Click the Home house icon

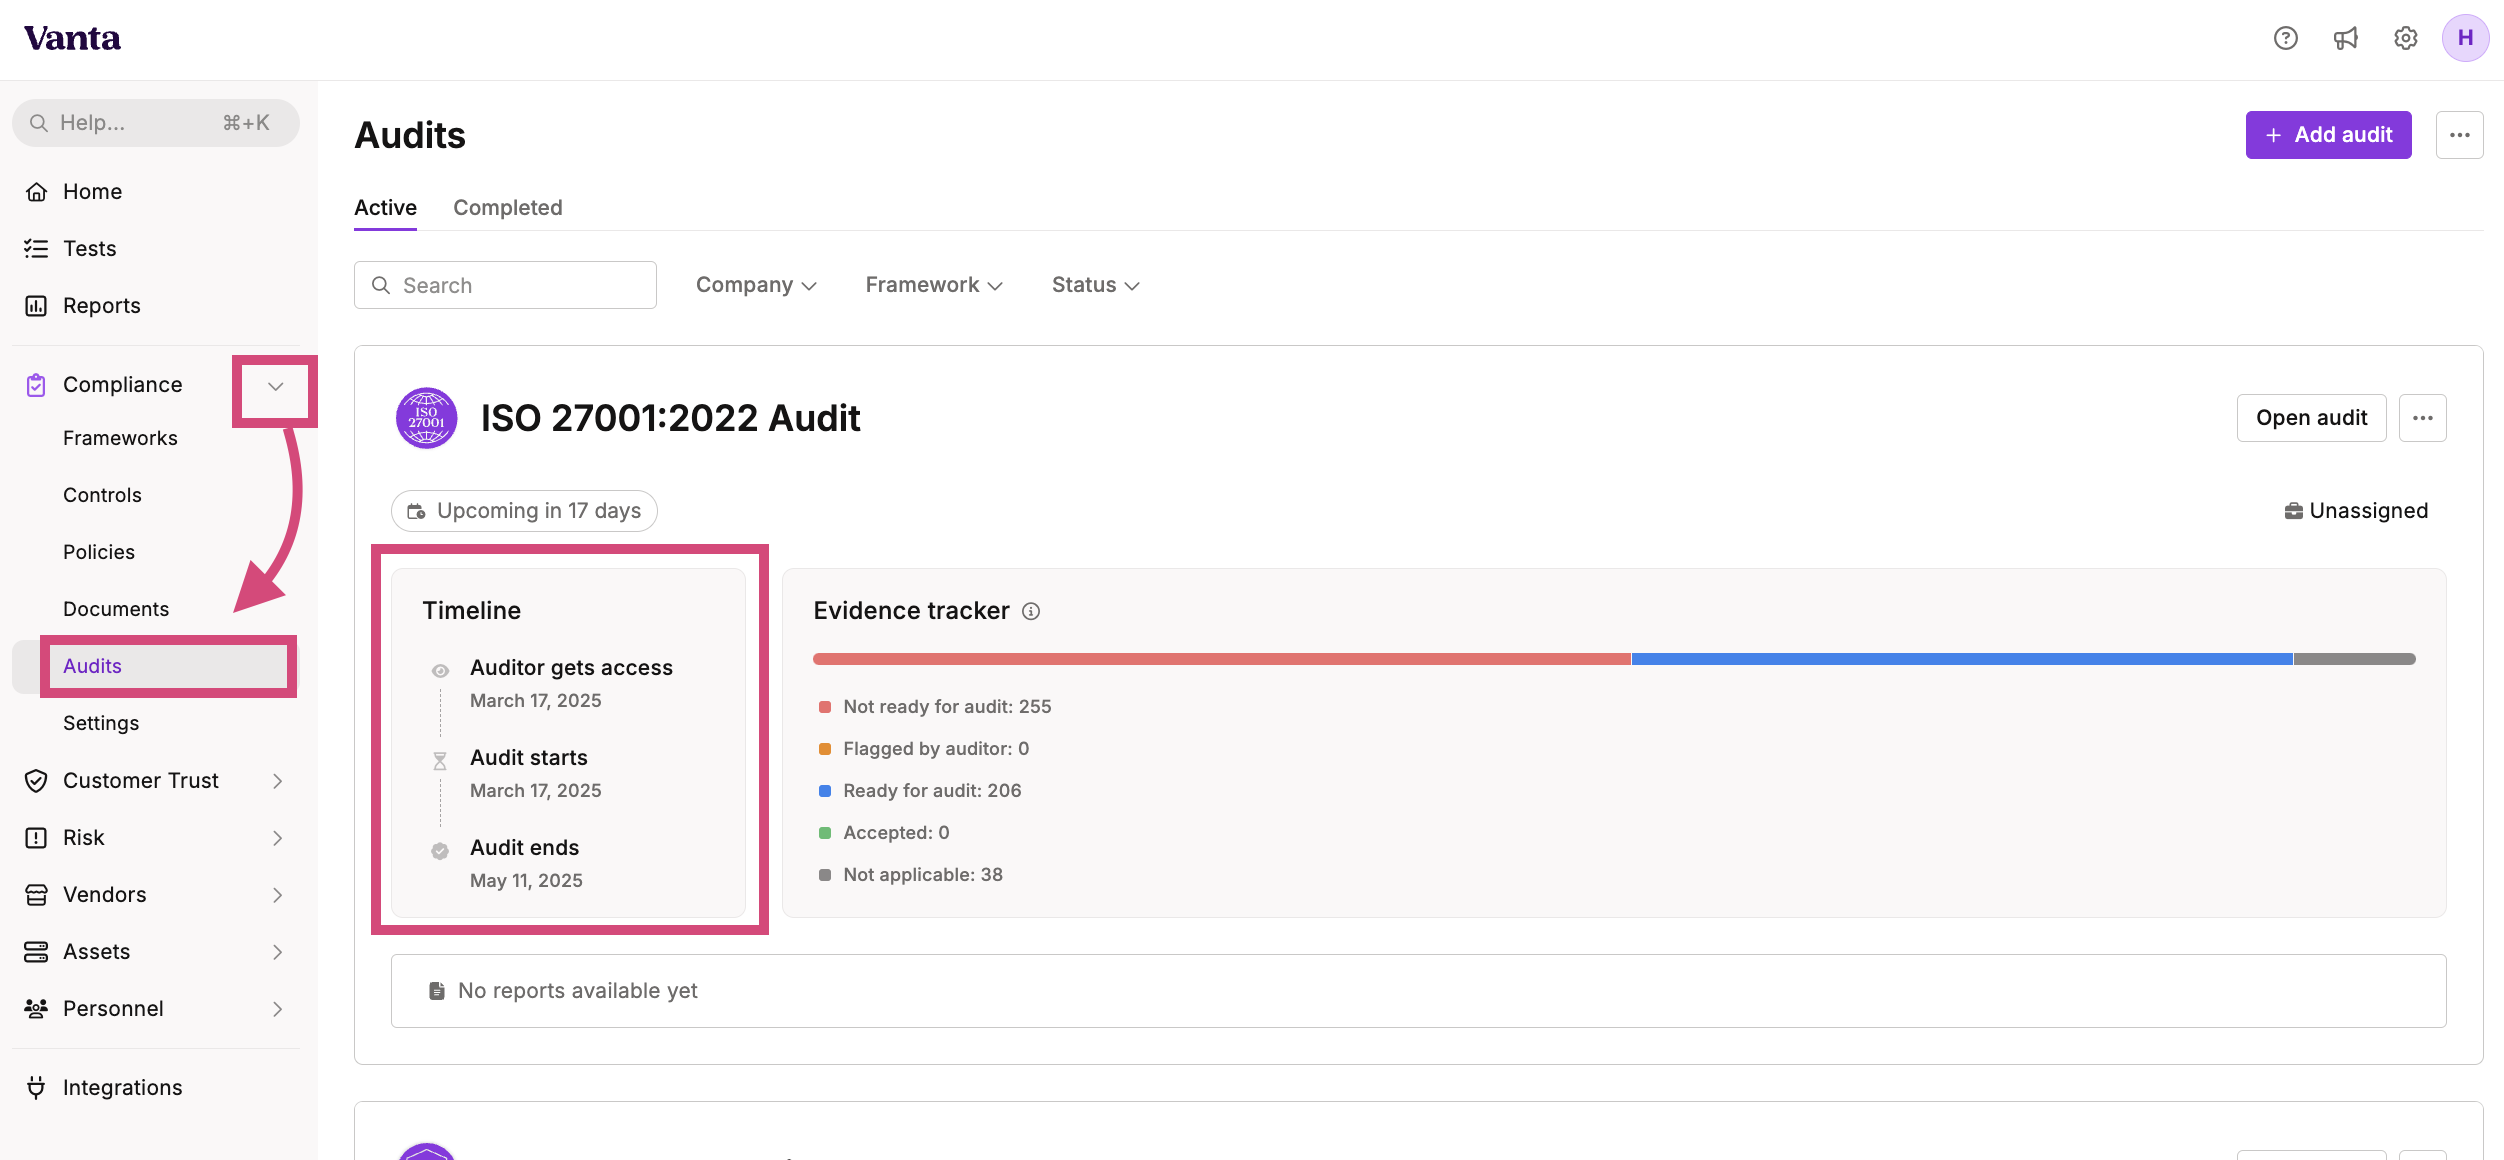36,192
